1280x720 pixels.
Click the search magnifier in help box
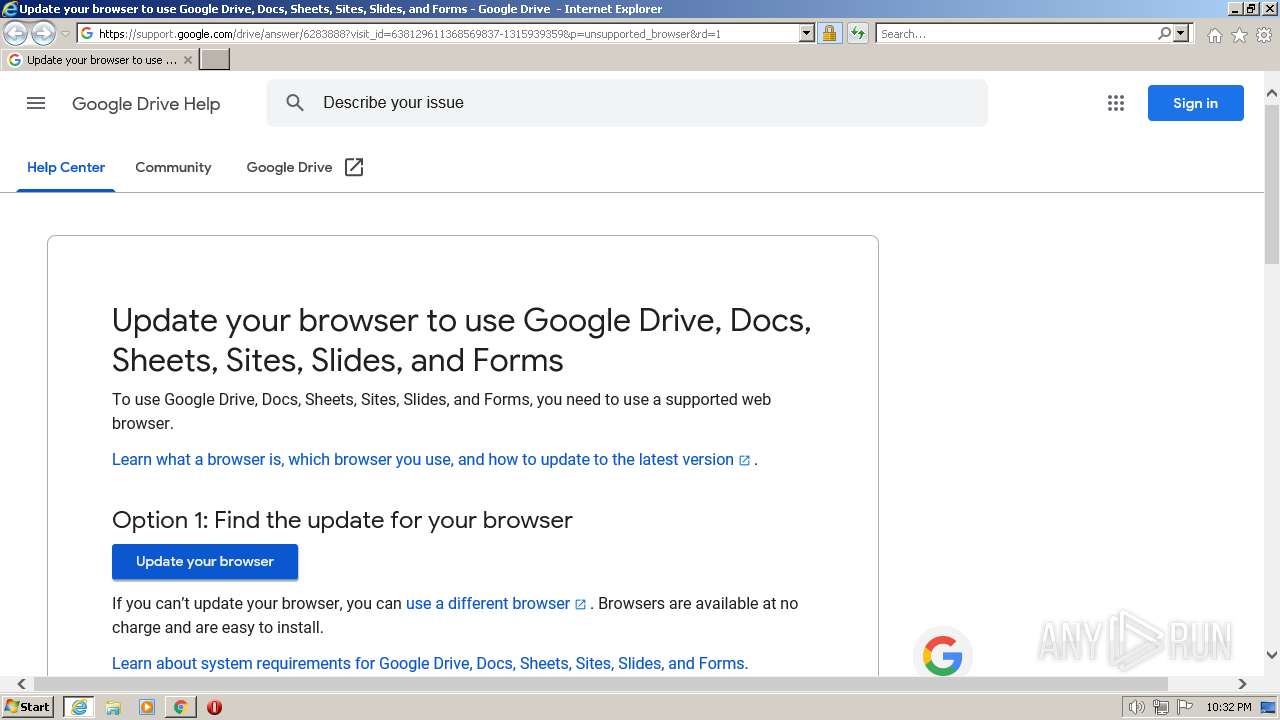click(295, 103)
